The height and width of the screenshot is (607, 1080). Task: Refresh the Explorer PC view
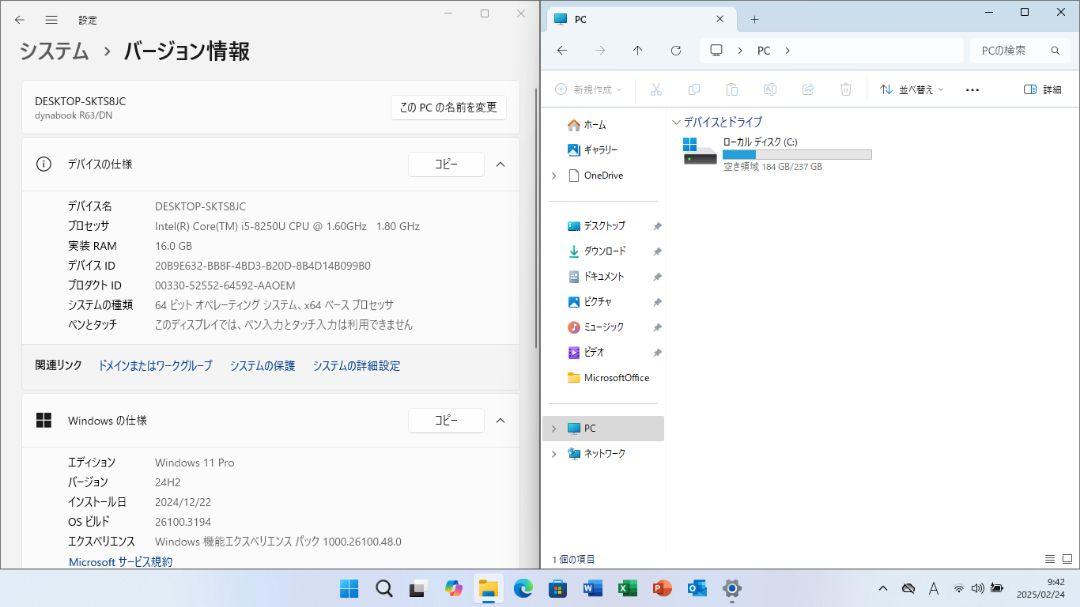[x=676, y=50]
